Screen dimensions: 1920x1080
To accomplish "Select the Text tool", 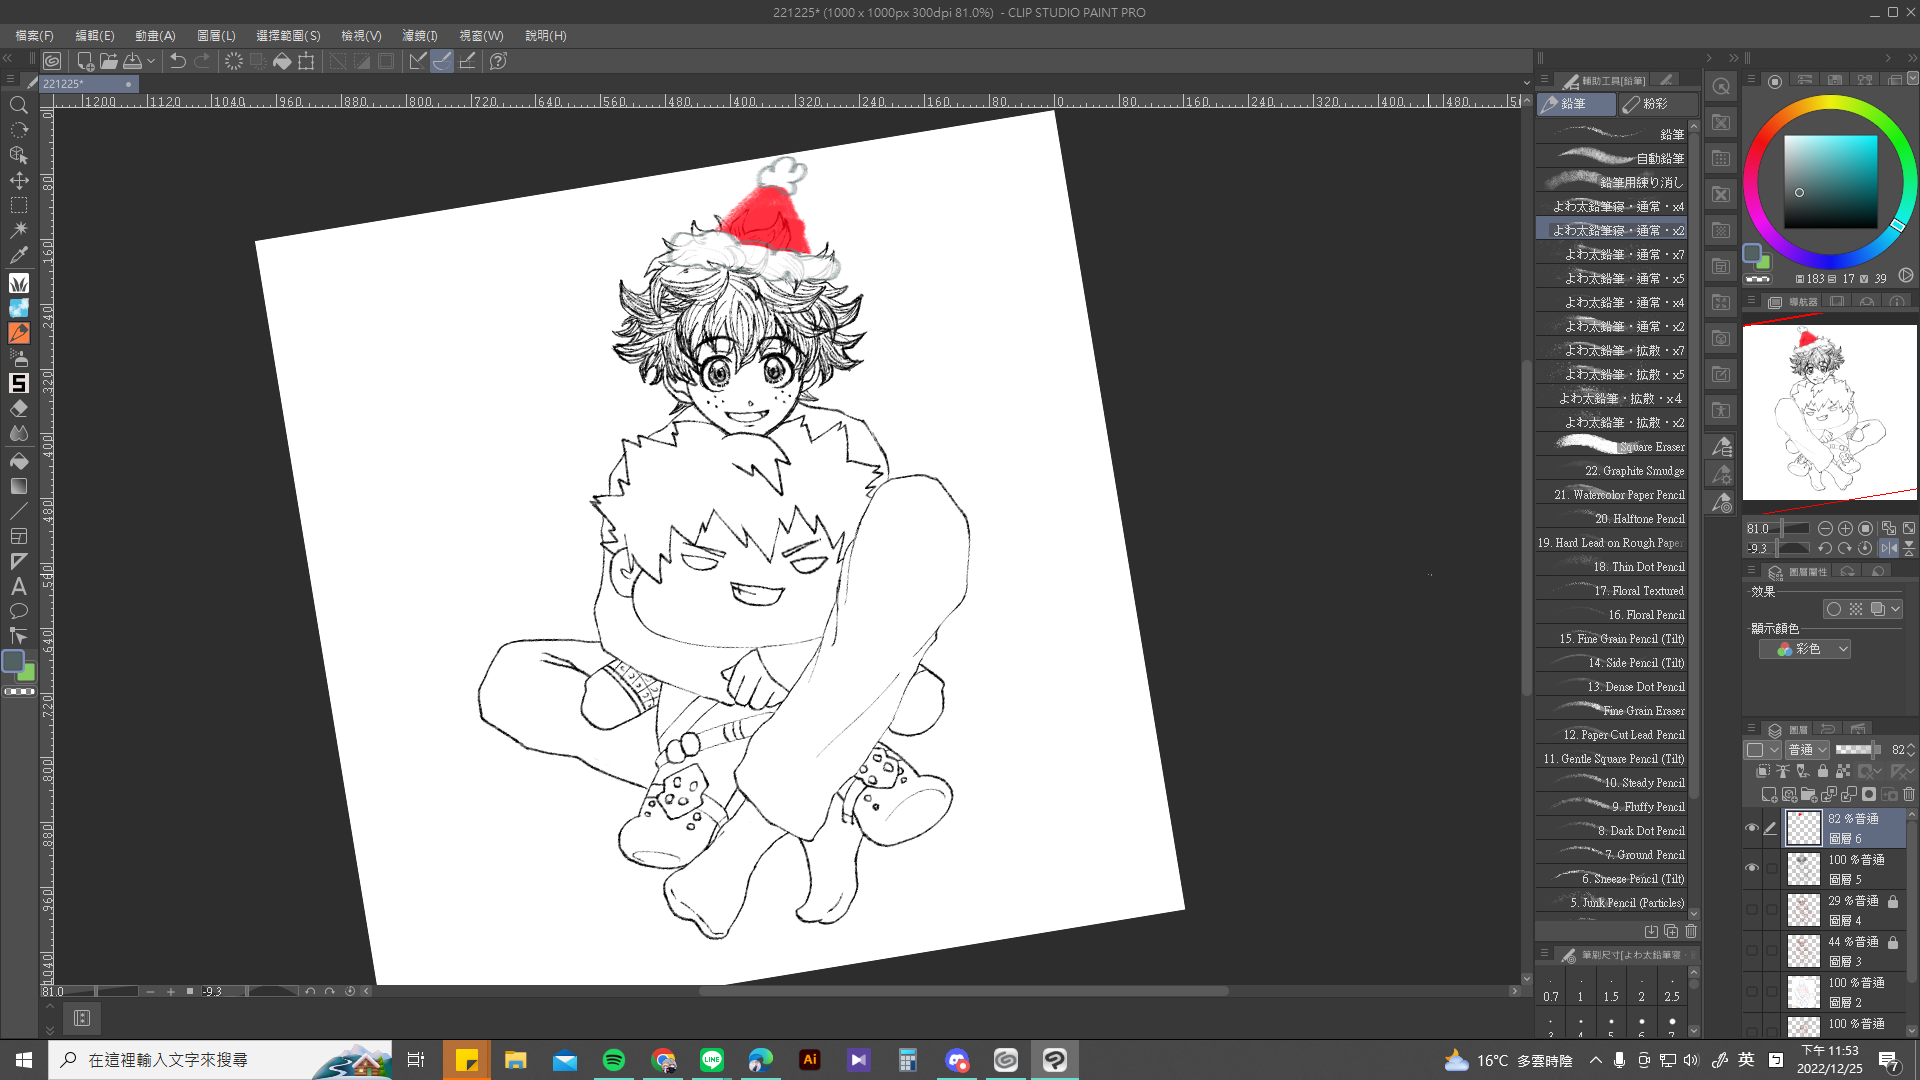I will click(18, 587).
